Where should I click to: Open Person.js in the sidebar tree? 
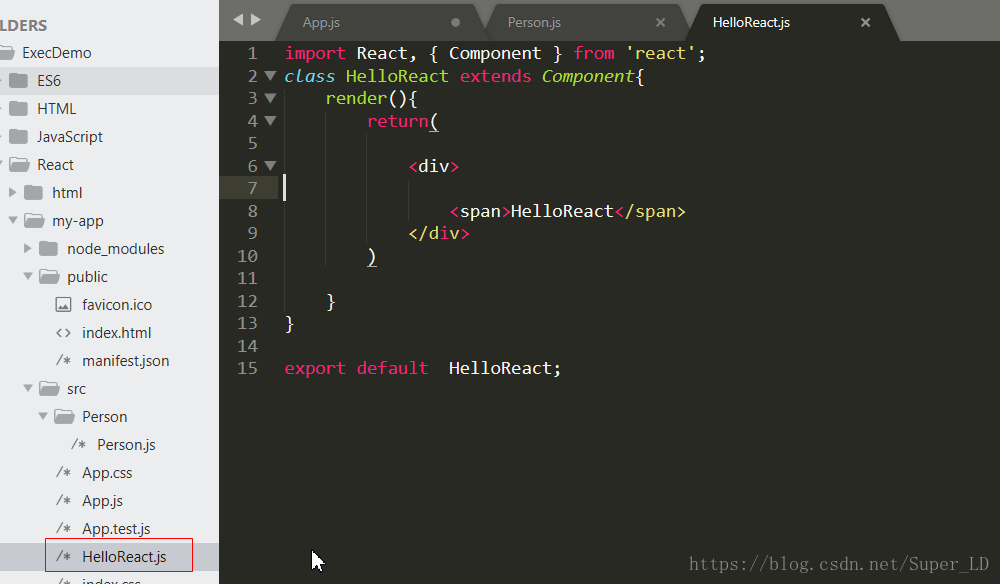tap(126, 445)
